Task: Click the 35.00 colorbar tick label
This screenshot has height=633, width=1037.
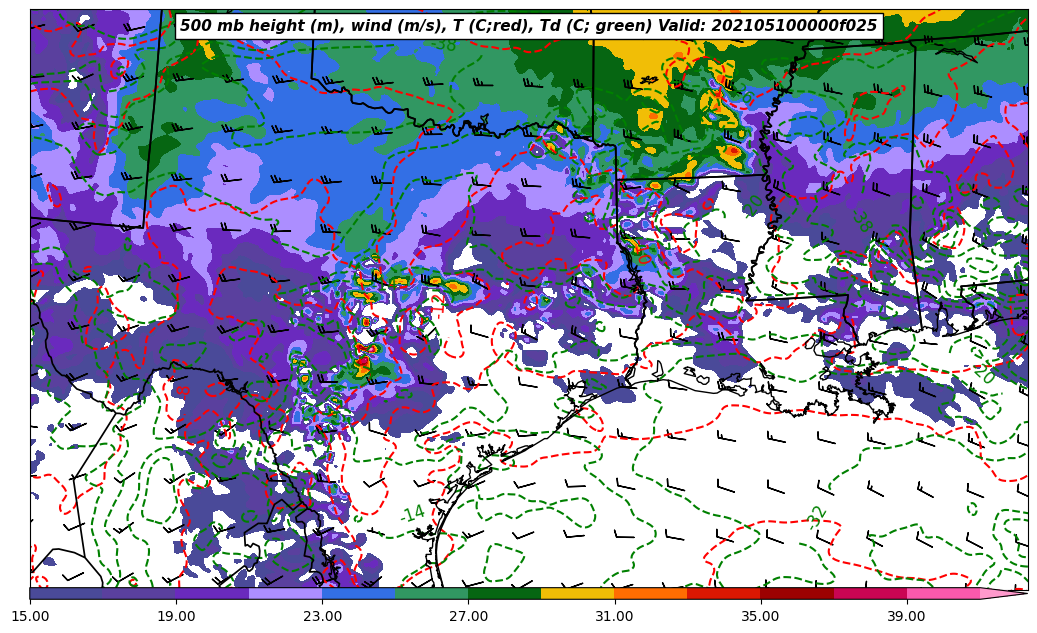Action: (760, 617)
